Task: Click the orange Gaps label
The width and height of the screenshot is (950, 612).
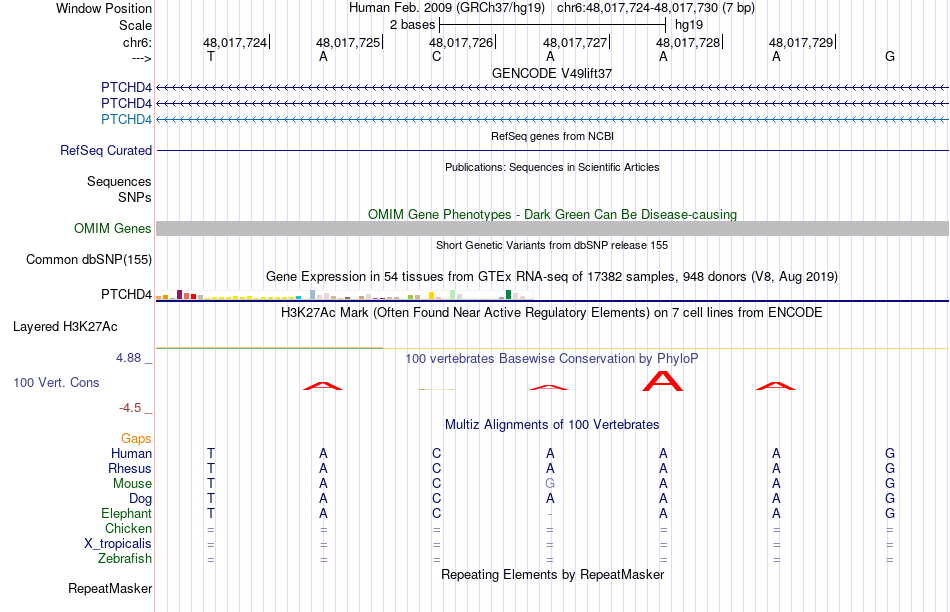Action: (136, 438)
